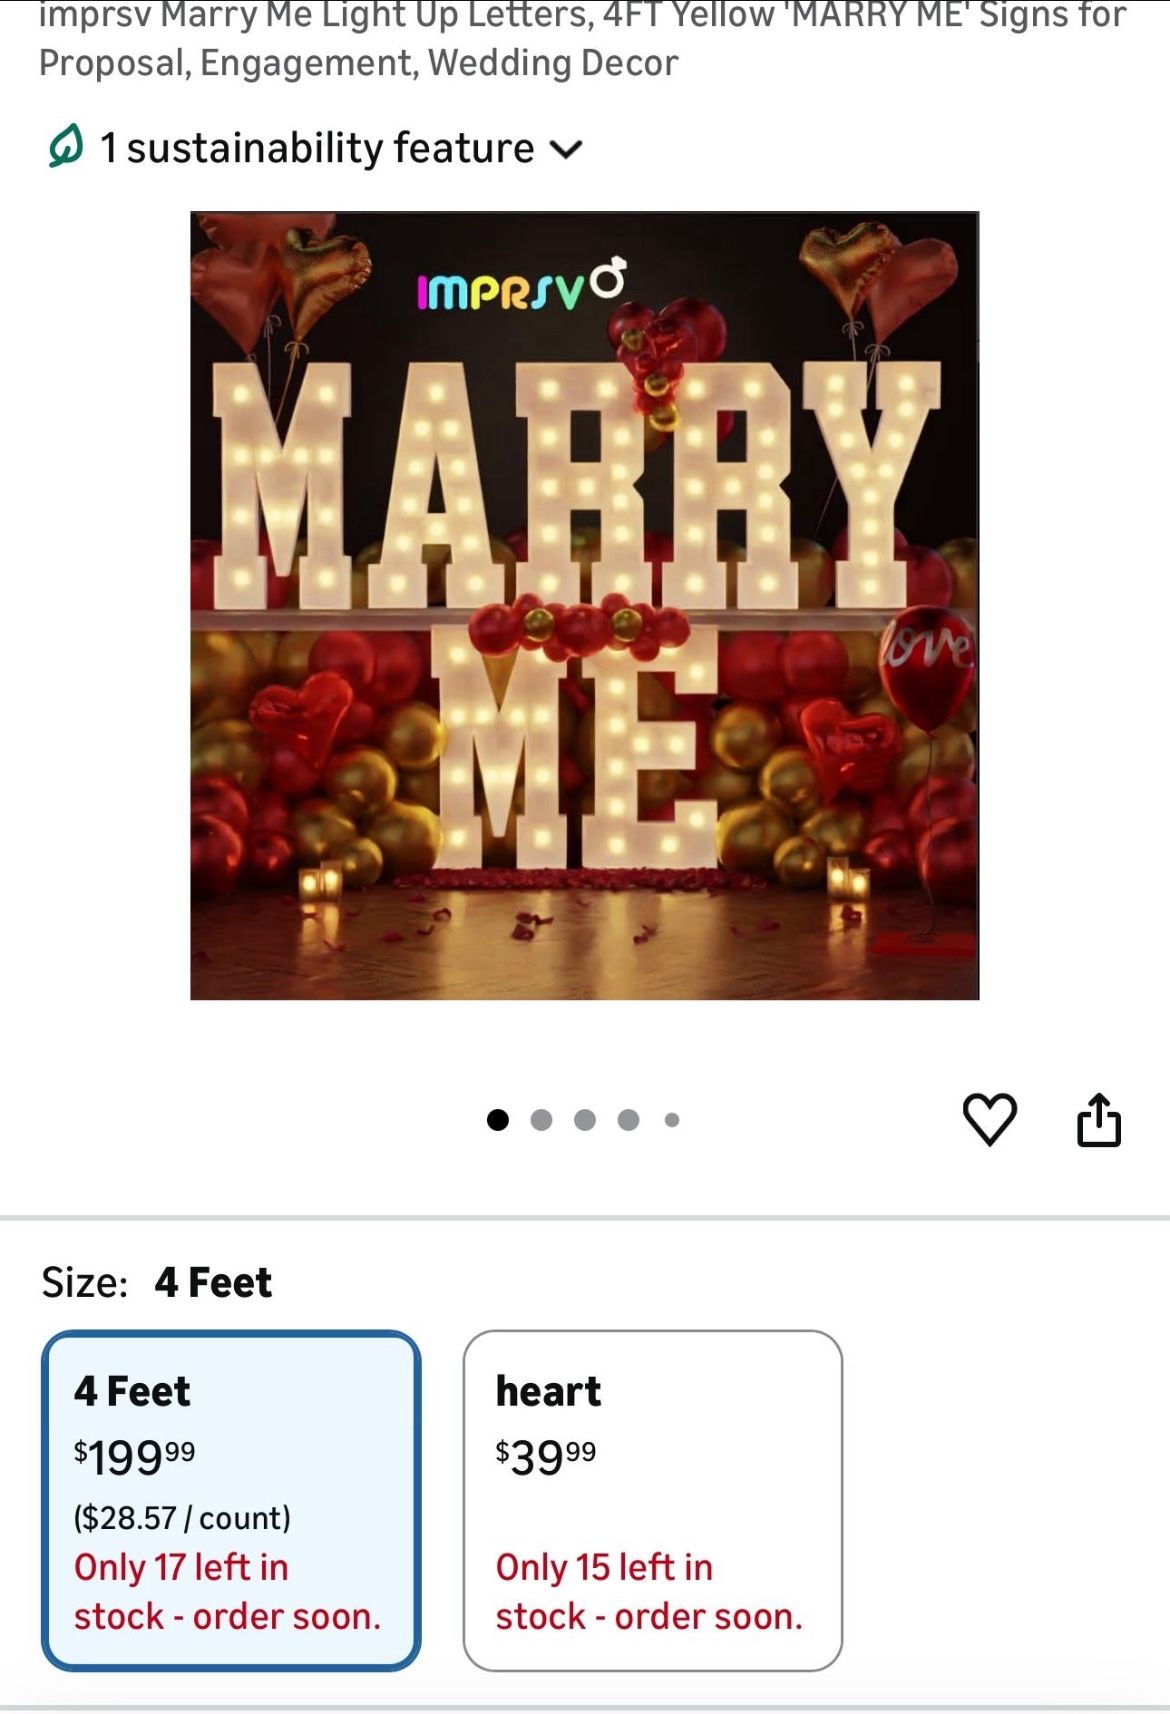Go to the fourth image dot
This screenshot has width=1170, height=1714.
pyautogui.click(x=628, y=1120)
